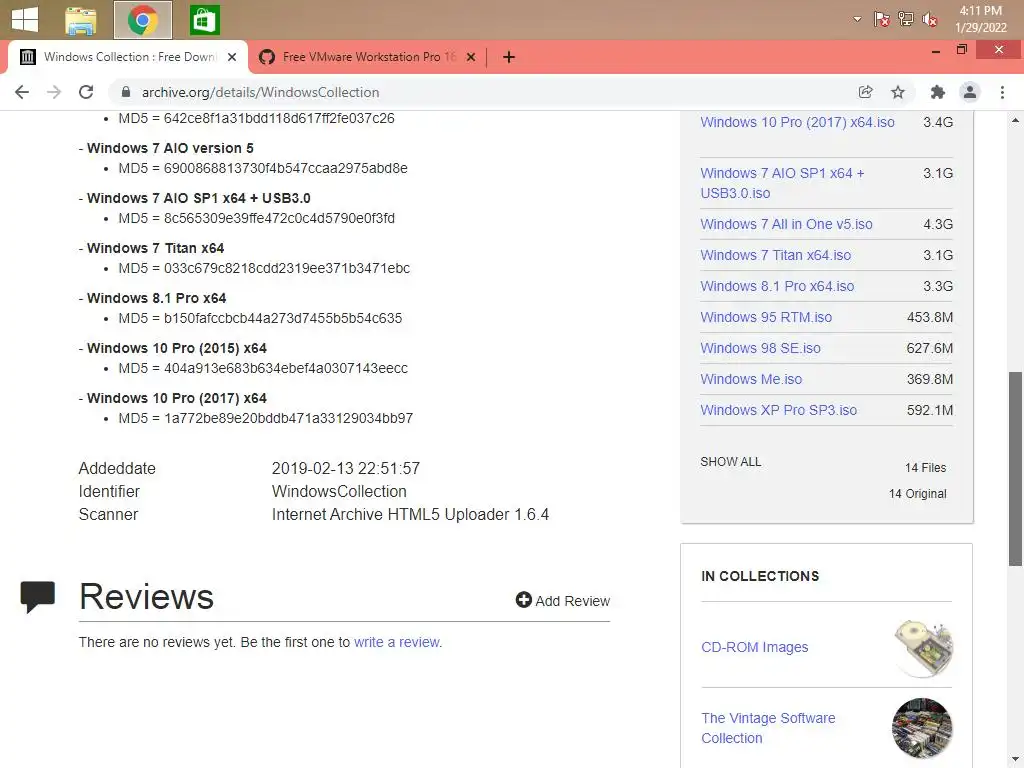Click the Scanner value Internet Archive HTML5 Uploader

tap(410, 515)
